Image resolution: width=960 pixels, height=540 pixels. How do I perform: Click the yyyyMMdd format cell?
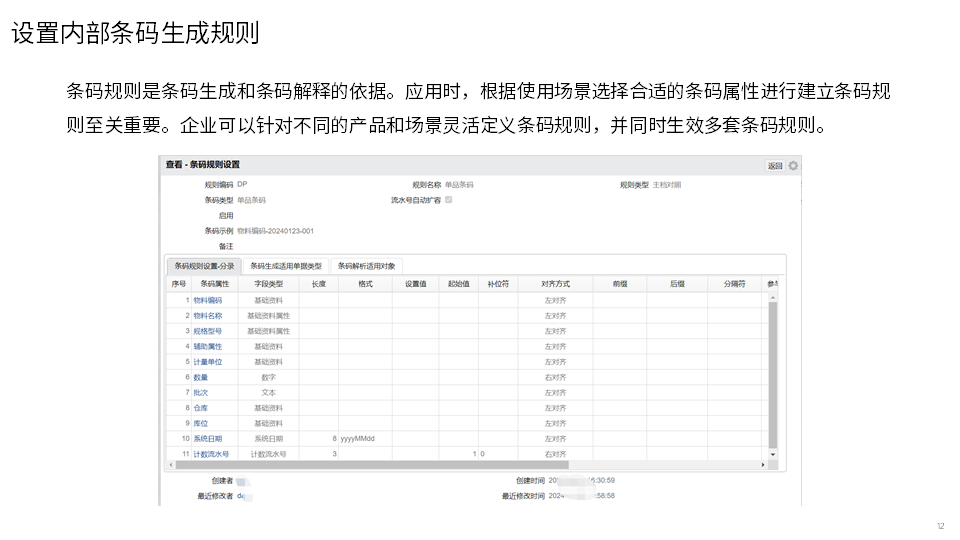click(x=357, y=438)
